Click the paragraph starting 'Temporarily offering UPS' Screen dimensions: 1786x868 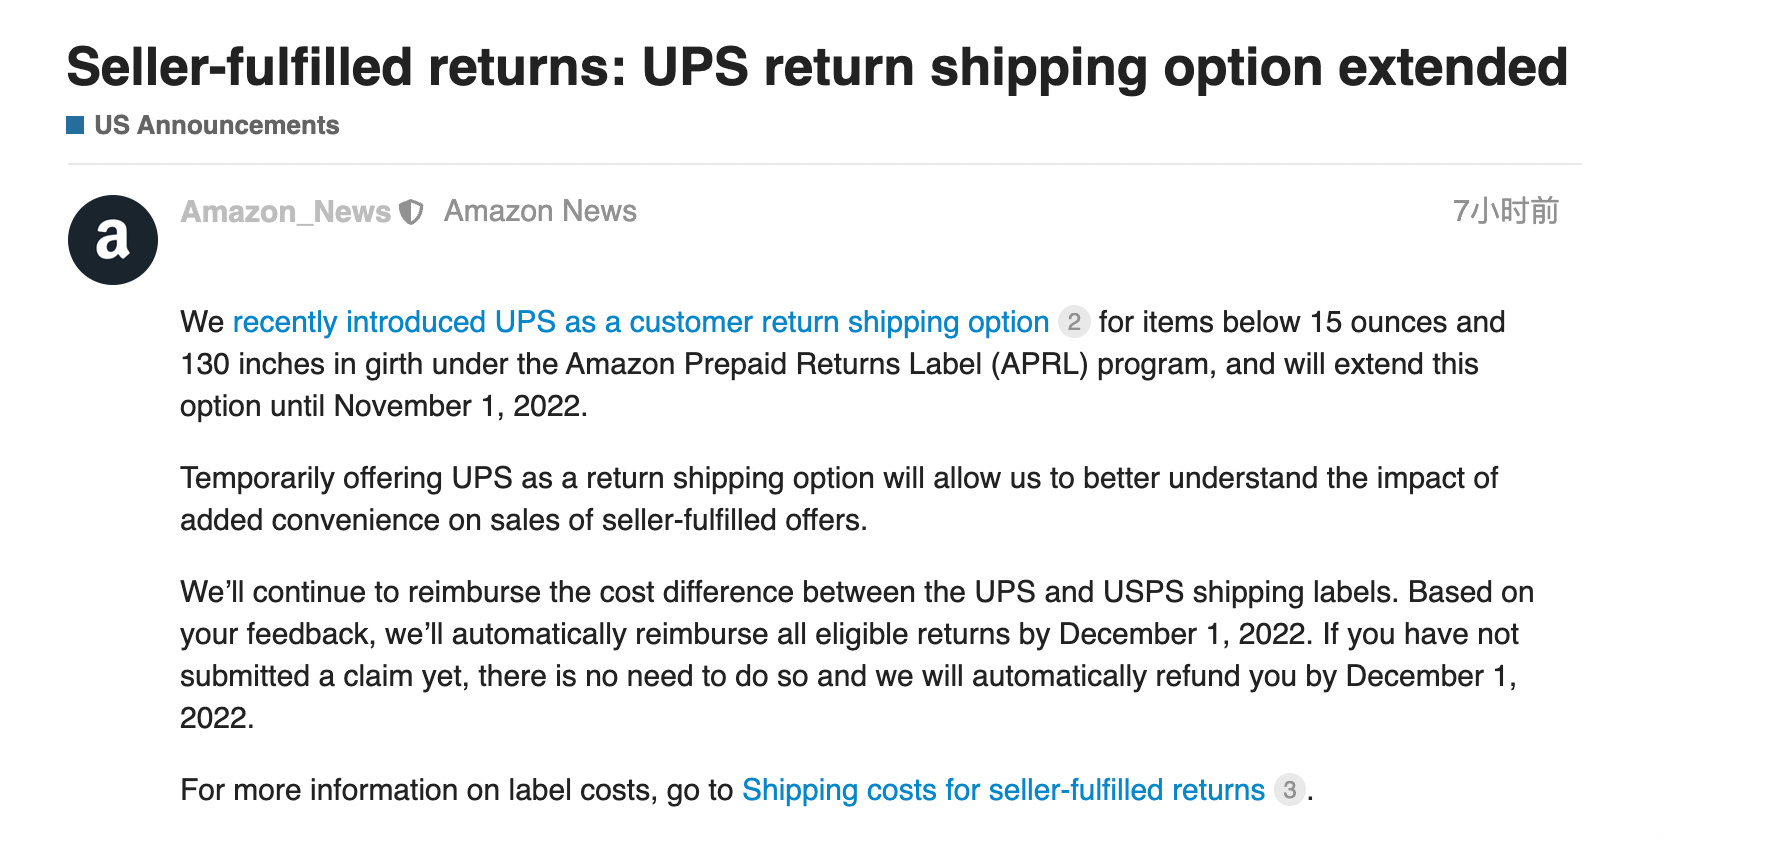tap(839, 499)
